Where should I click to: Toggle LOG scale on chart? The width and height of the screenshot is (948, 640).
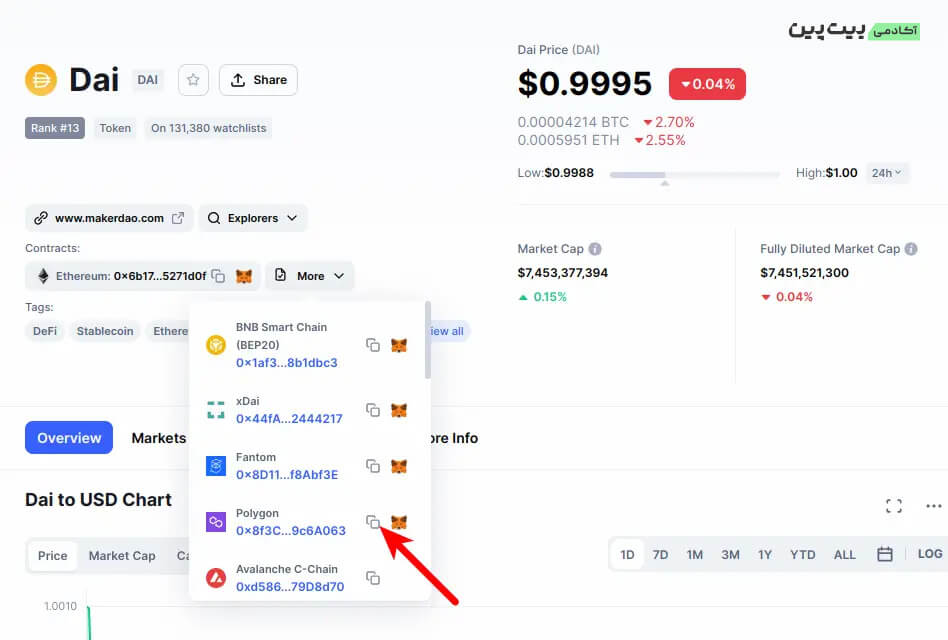[929, 554]
